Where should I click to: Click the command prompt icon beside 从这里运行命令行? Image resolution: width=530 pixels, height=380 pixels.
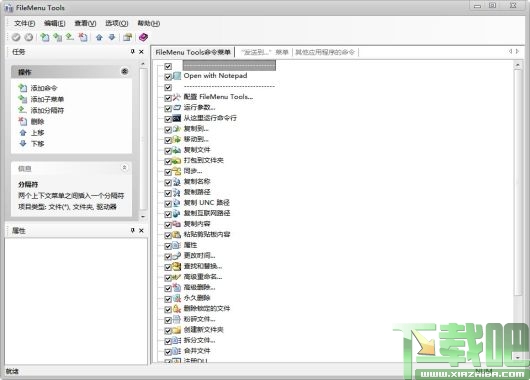[177, 118]
